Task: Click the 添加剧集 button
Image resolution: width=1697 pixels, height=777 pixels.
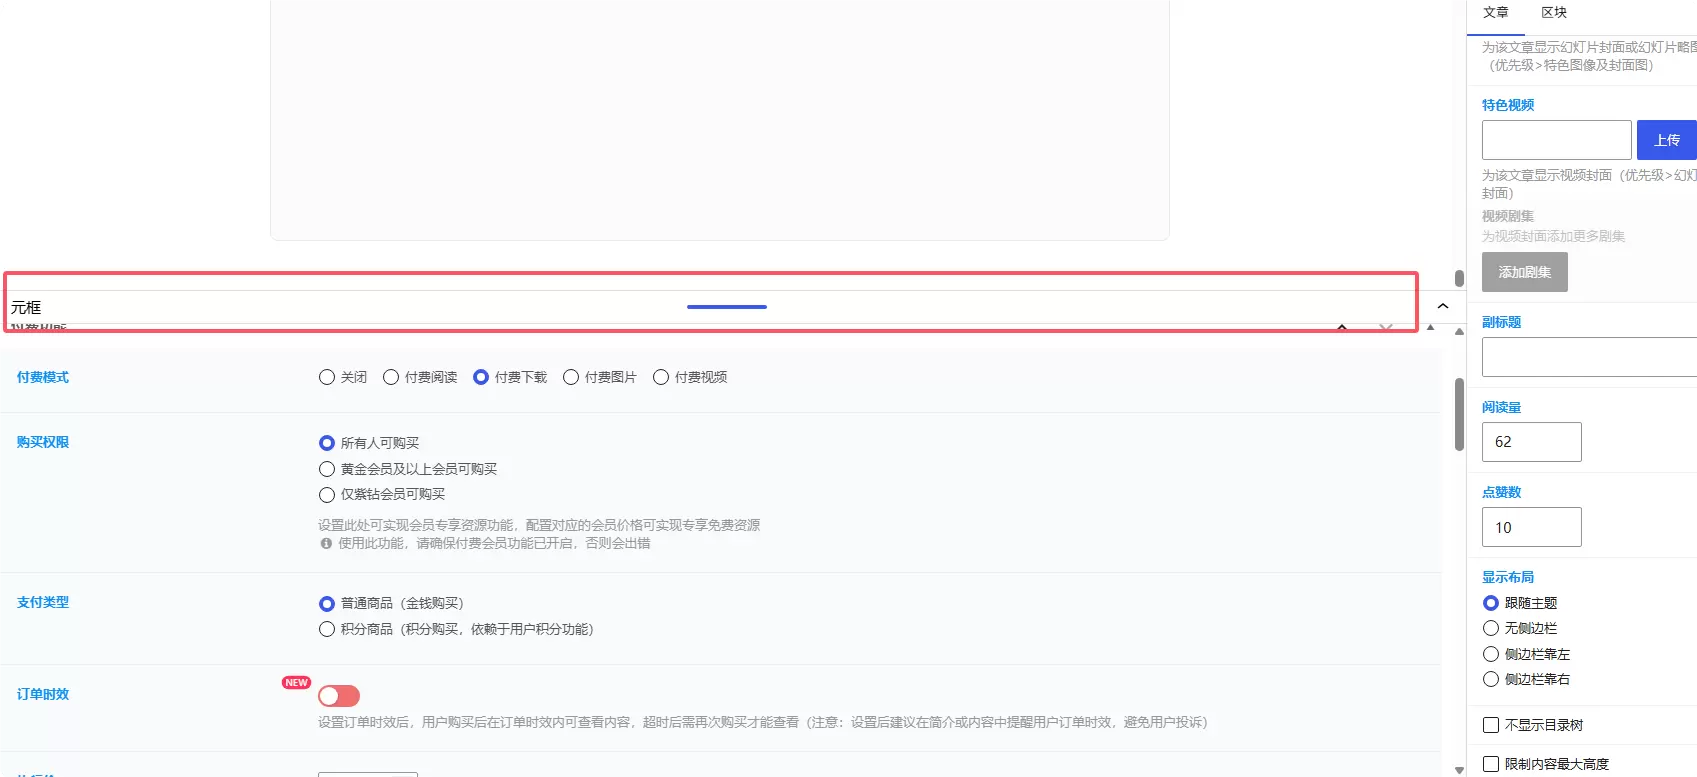Action: click(x=1525, y=272)
